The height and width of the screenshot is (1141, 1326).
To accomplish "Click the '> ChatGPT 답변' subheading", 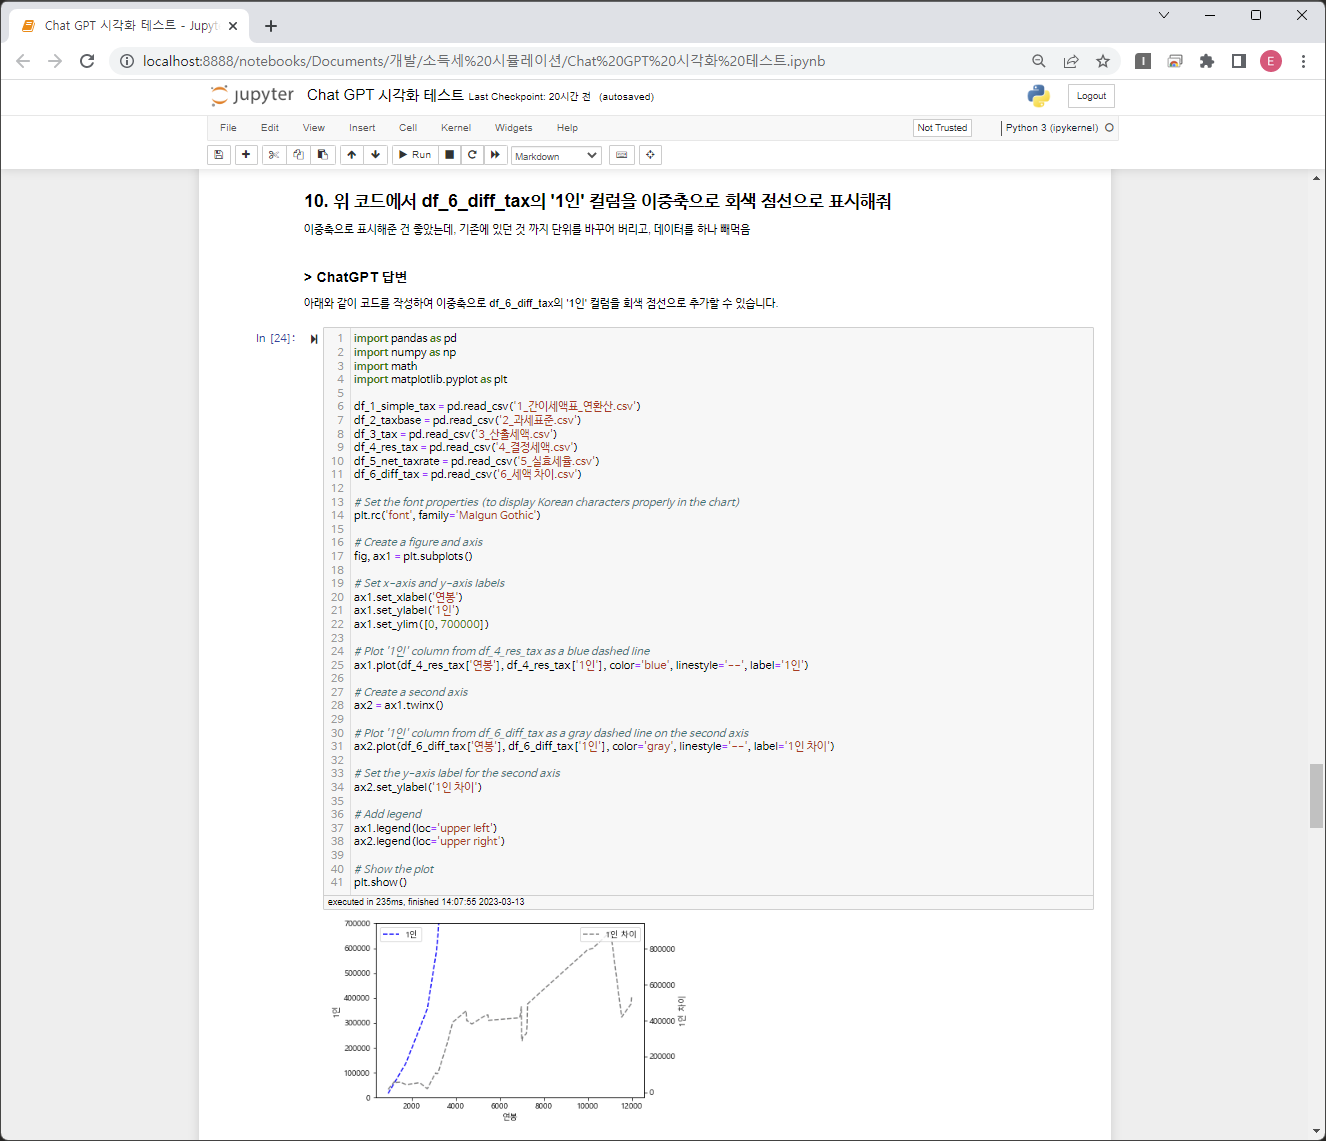I will pyautogui.click(x=355, y=277).
